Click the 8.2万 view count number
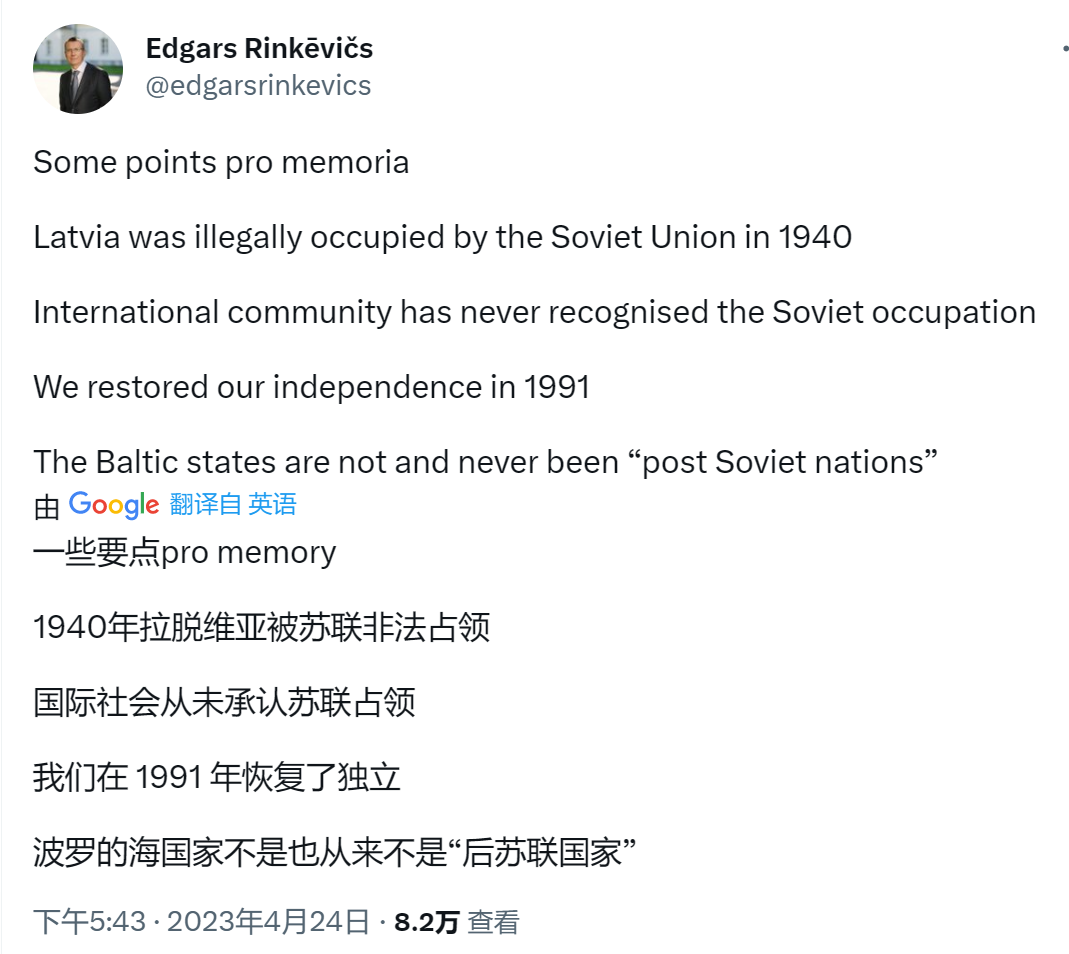Screen dimensions: 1069x954 426,921
